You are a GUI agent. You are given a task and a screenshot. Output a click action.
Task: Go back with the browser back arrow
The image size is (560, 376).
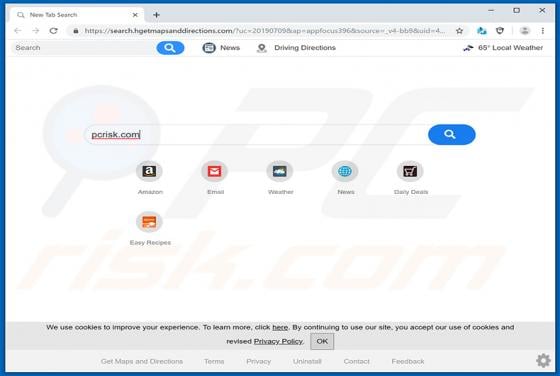point(18,31)
